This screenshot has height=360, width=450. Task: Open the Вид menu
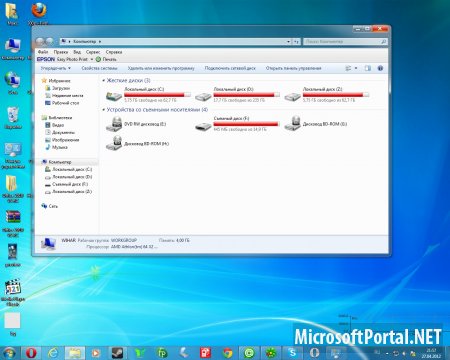[77, 52]
